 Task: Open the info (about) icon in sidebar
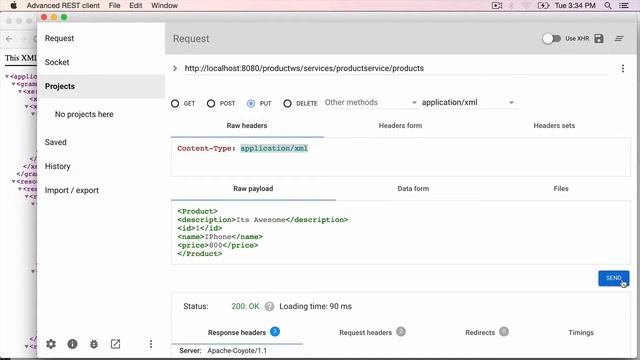coord(72,344)
